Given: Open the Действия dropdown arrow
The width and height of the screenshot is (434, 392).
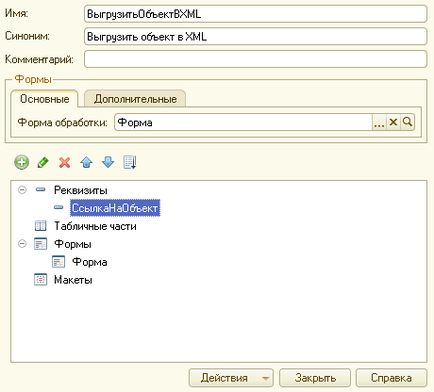Looking at the screenshot, I should coord(266,378).
